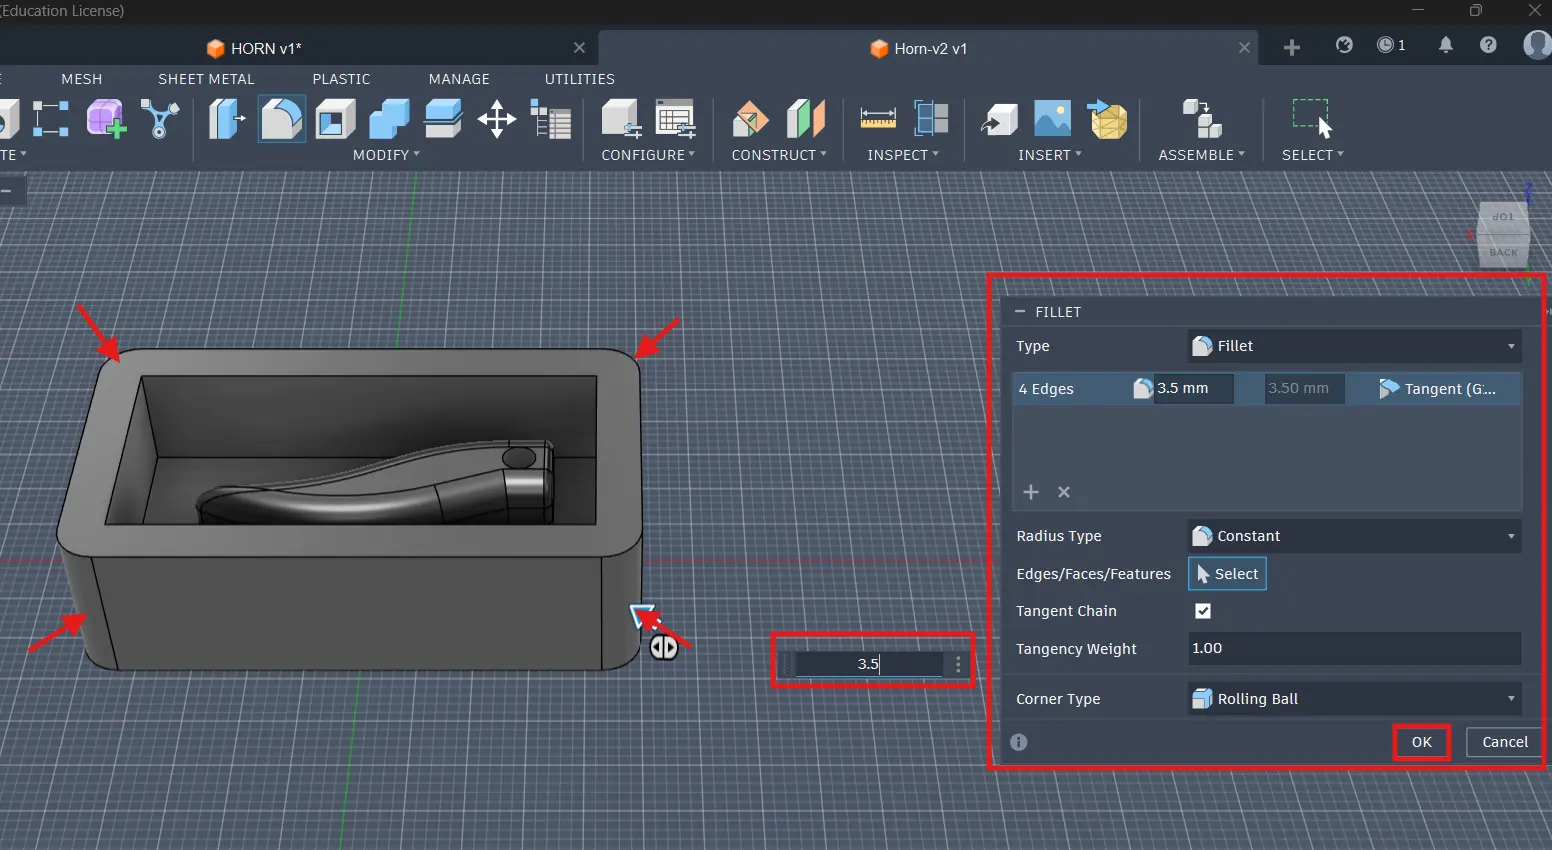Image resolution: width=1552 pixels, height=850 pixels.
Task: Activate the Move/Copy arrows tool
Action: point(497,119)
